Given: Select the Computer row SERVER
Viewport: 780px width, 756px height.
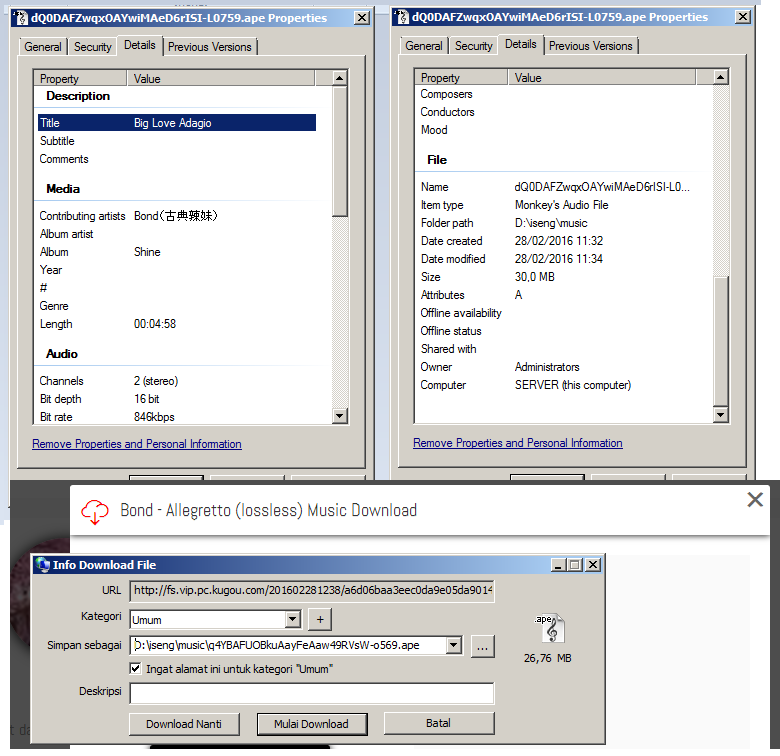Looking at the screenshot, I should click(x=558, y=385).
